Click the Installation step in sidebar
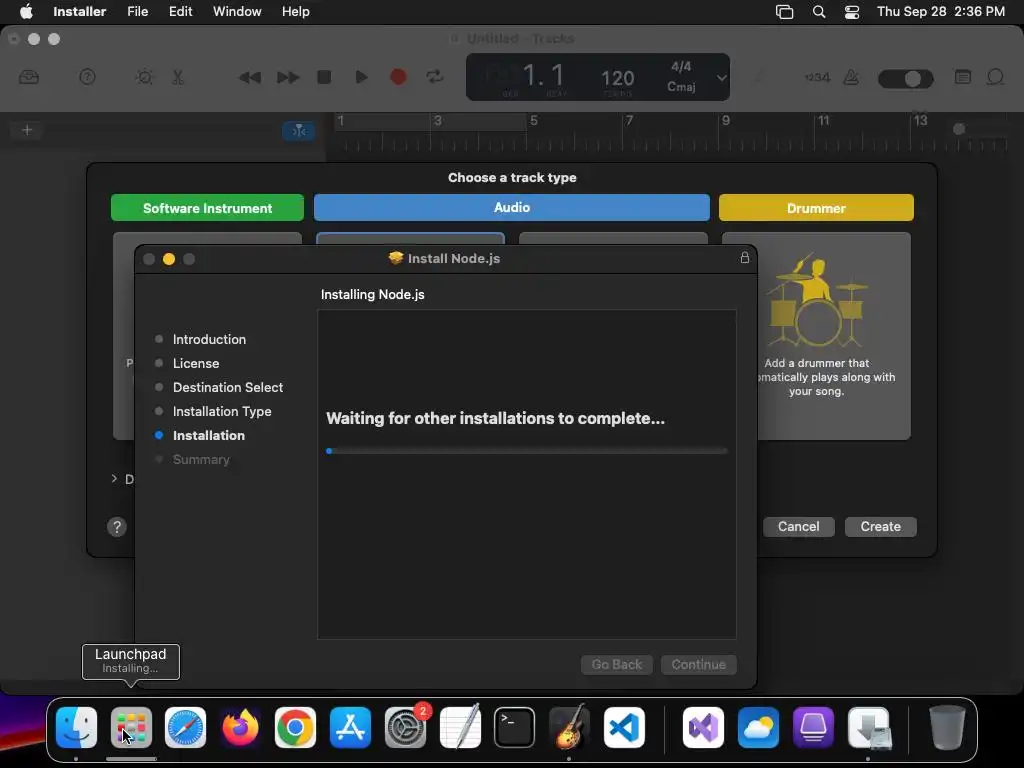Screen dimensions: 1024x768 pyautogui.click(x=208, y=436)
